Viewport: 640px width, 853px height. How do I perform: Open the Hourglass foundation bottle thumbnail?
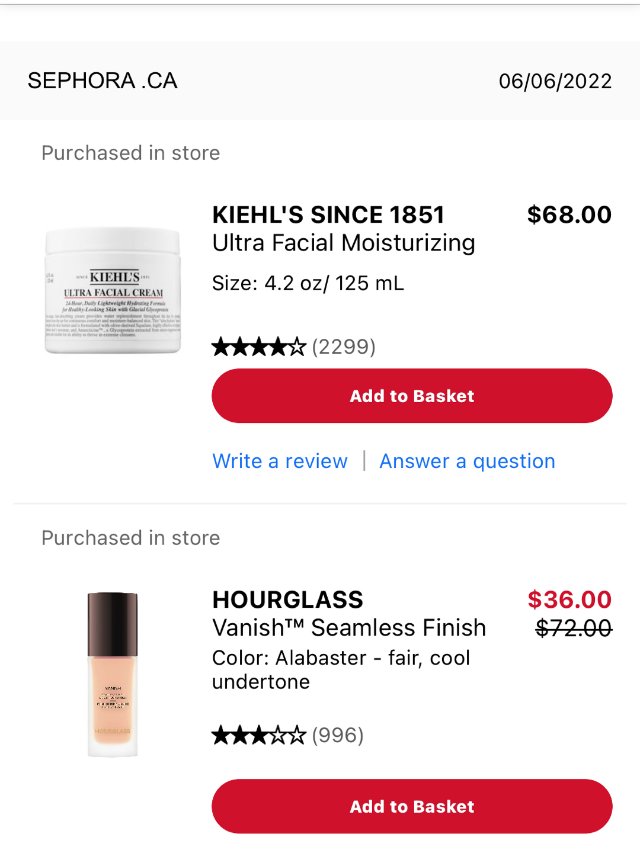tap(112, 672)
